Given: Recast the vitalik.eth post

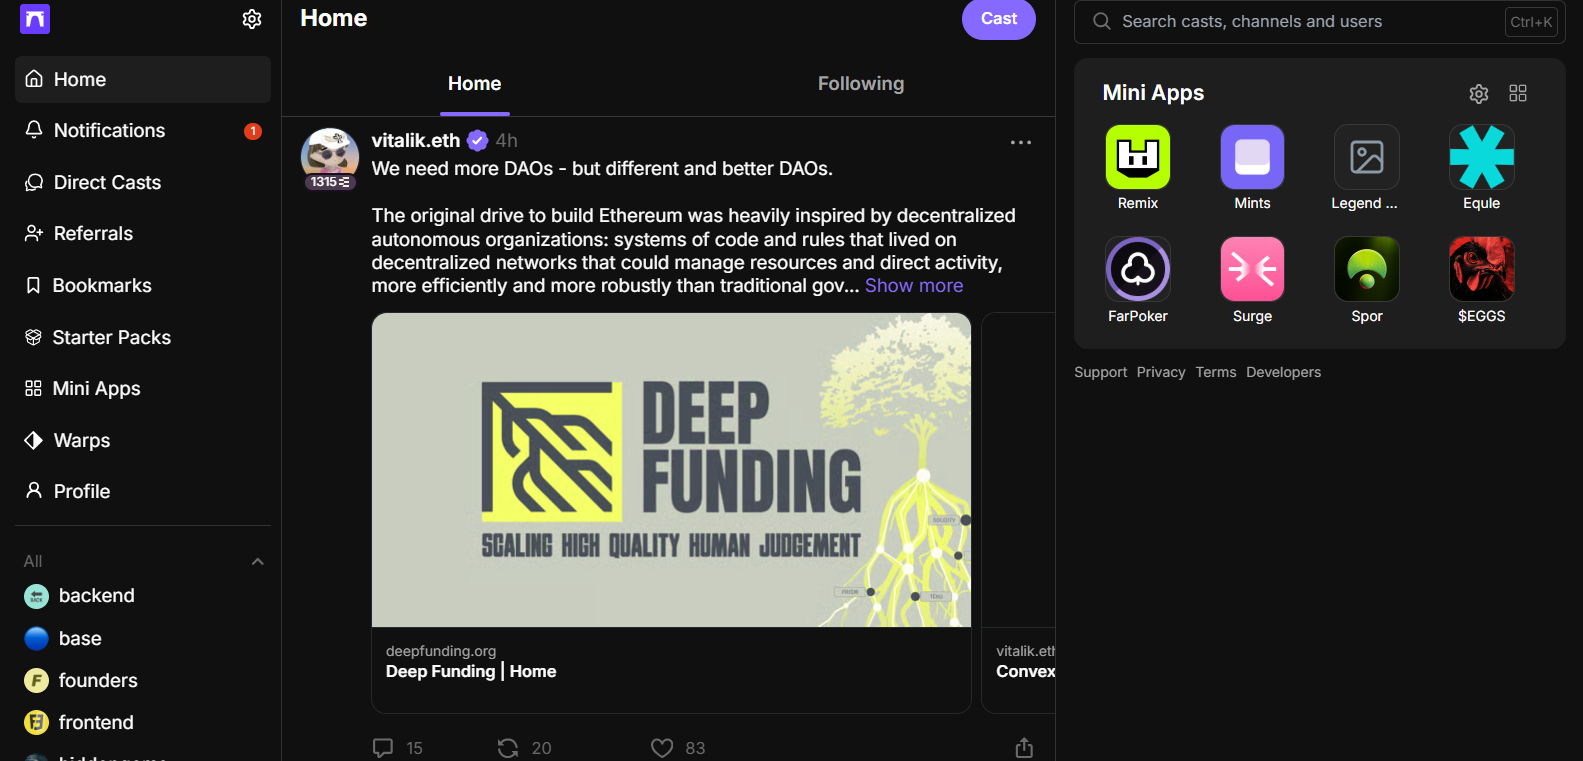Looking at the screenshot, I should click(x=508, y=748).
